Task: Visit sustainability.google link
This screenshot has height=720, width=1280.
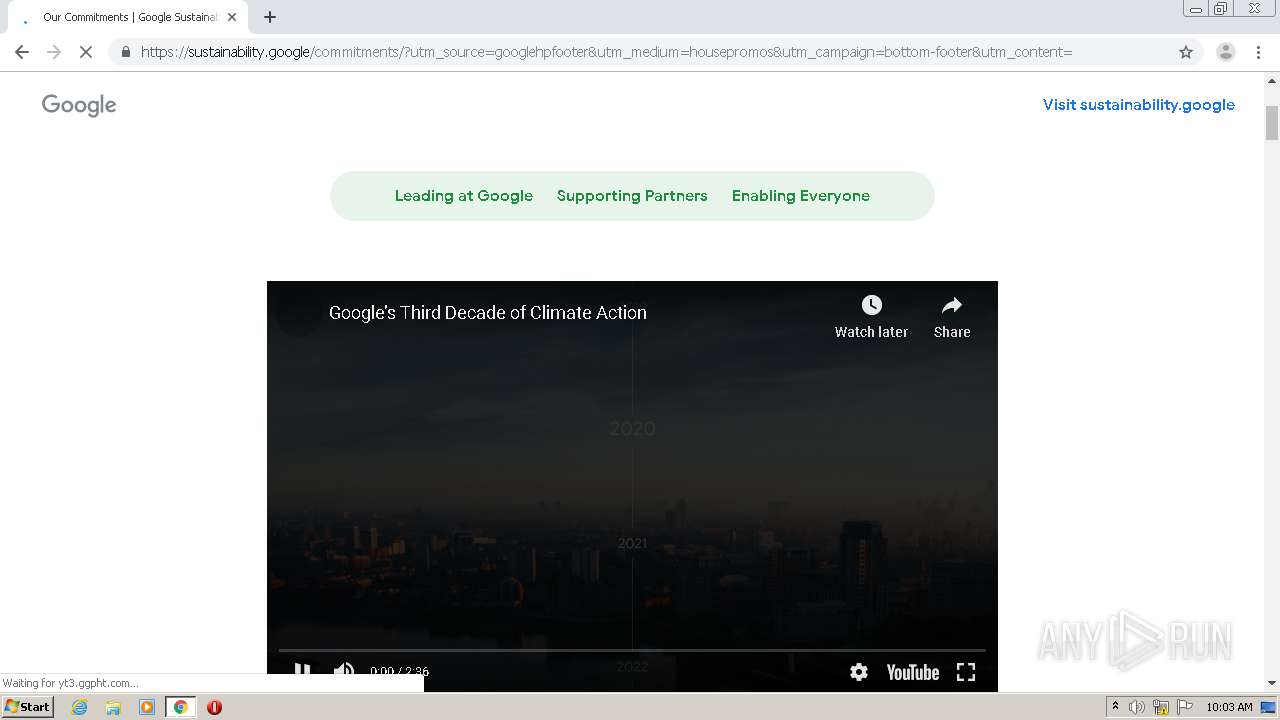Action: (x=1139, y=104)
